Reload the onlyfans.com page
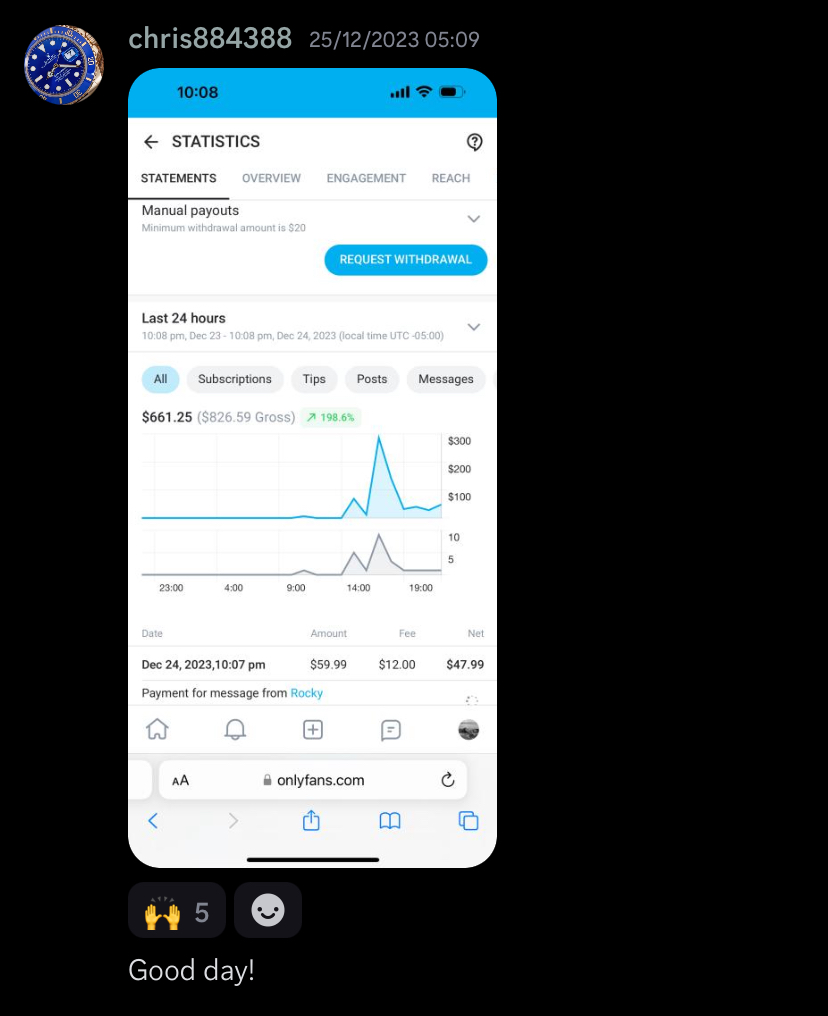The height and width of the screenshot is (1016, 828). [448, 780]
